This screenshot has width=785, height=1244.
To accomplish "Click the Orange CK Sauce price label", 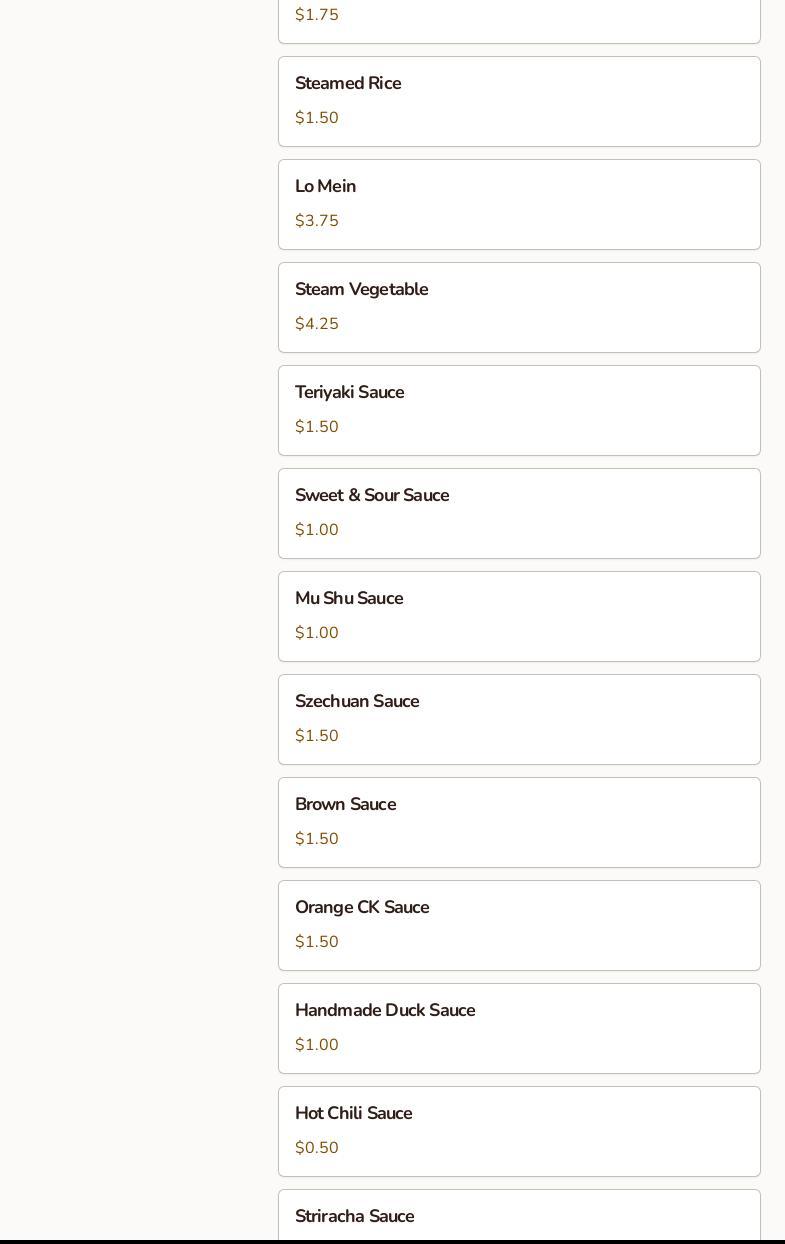I will [x=317, y=942].
